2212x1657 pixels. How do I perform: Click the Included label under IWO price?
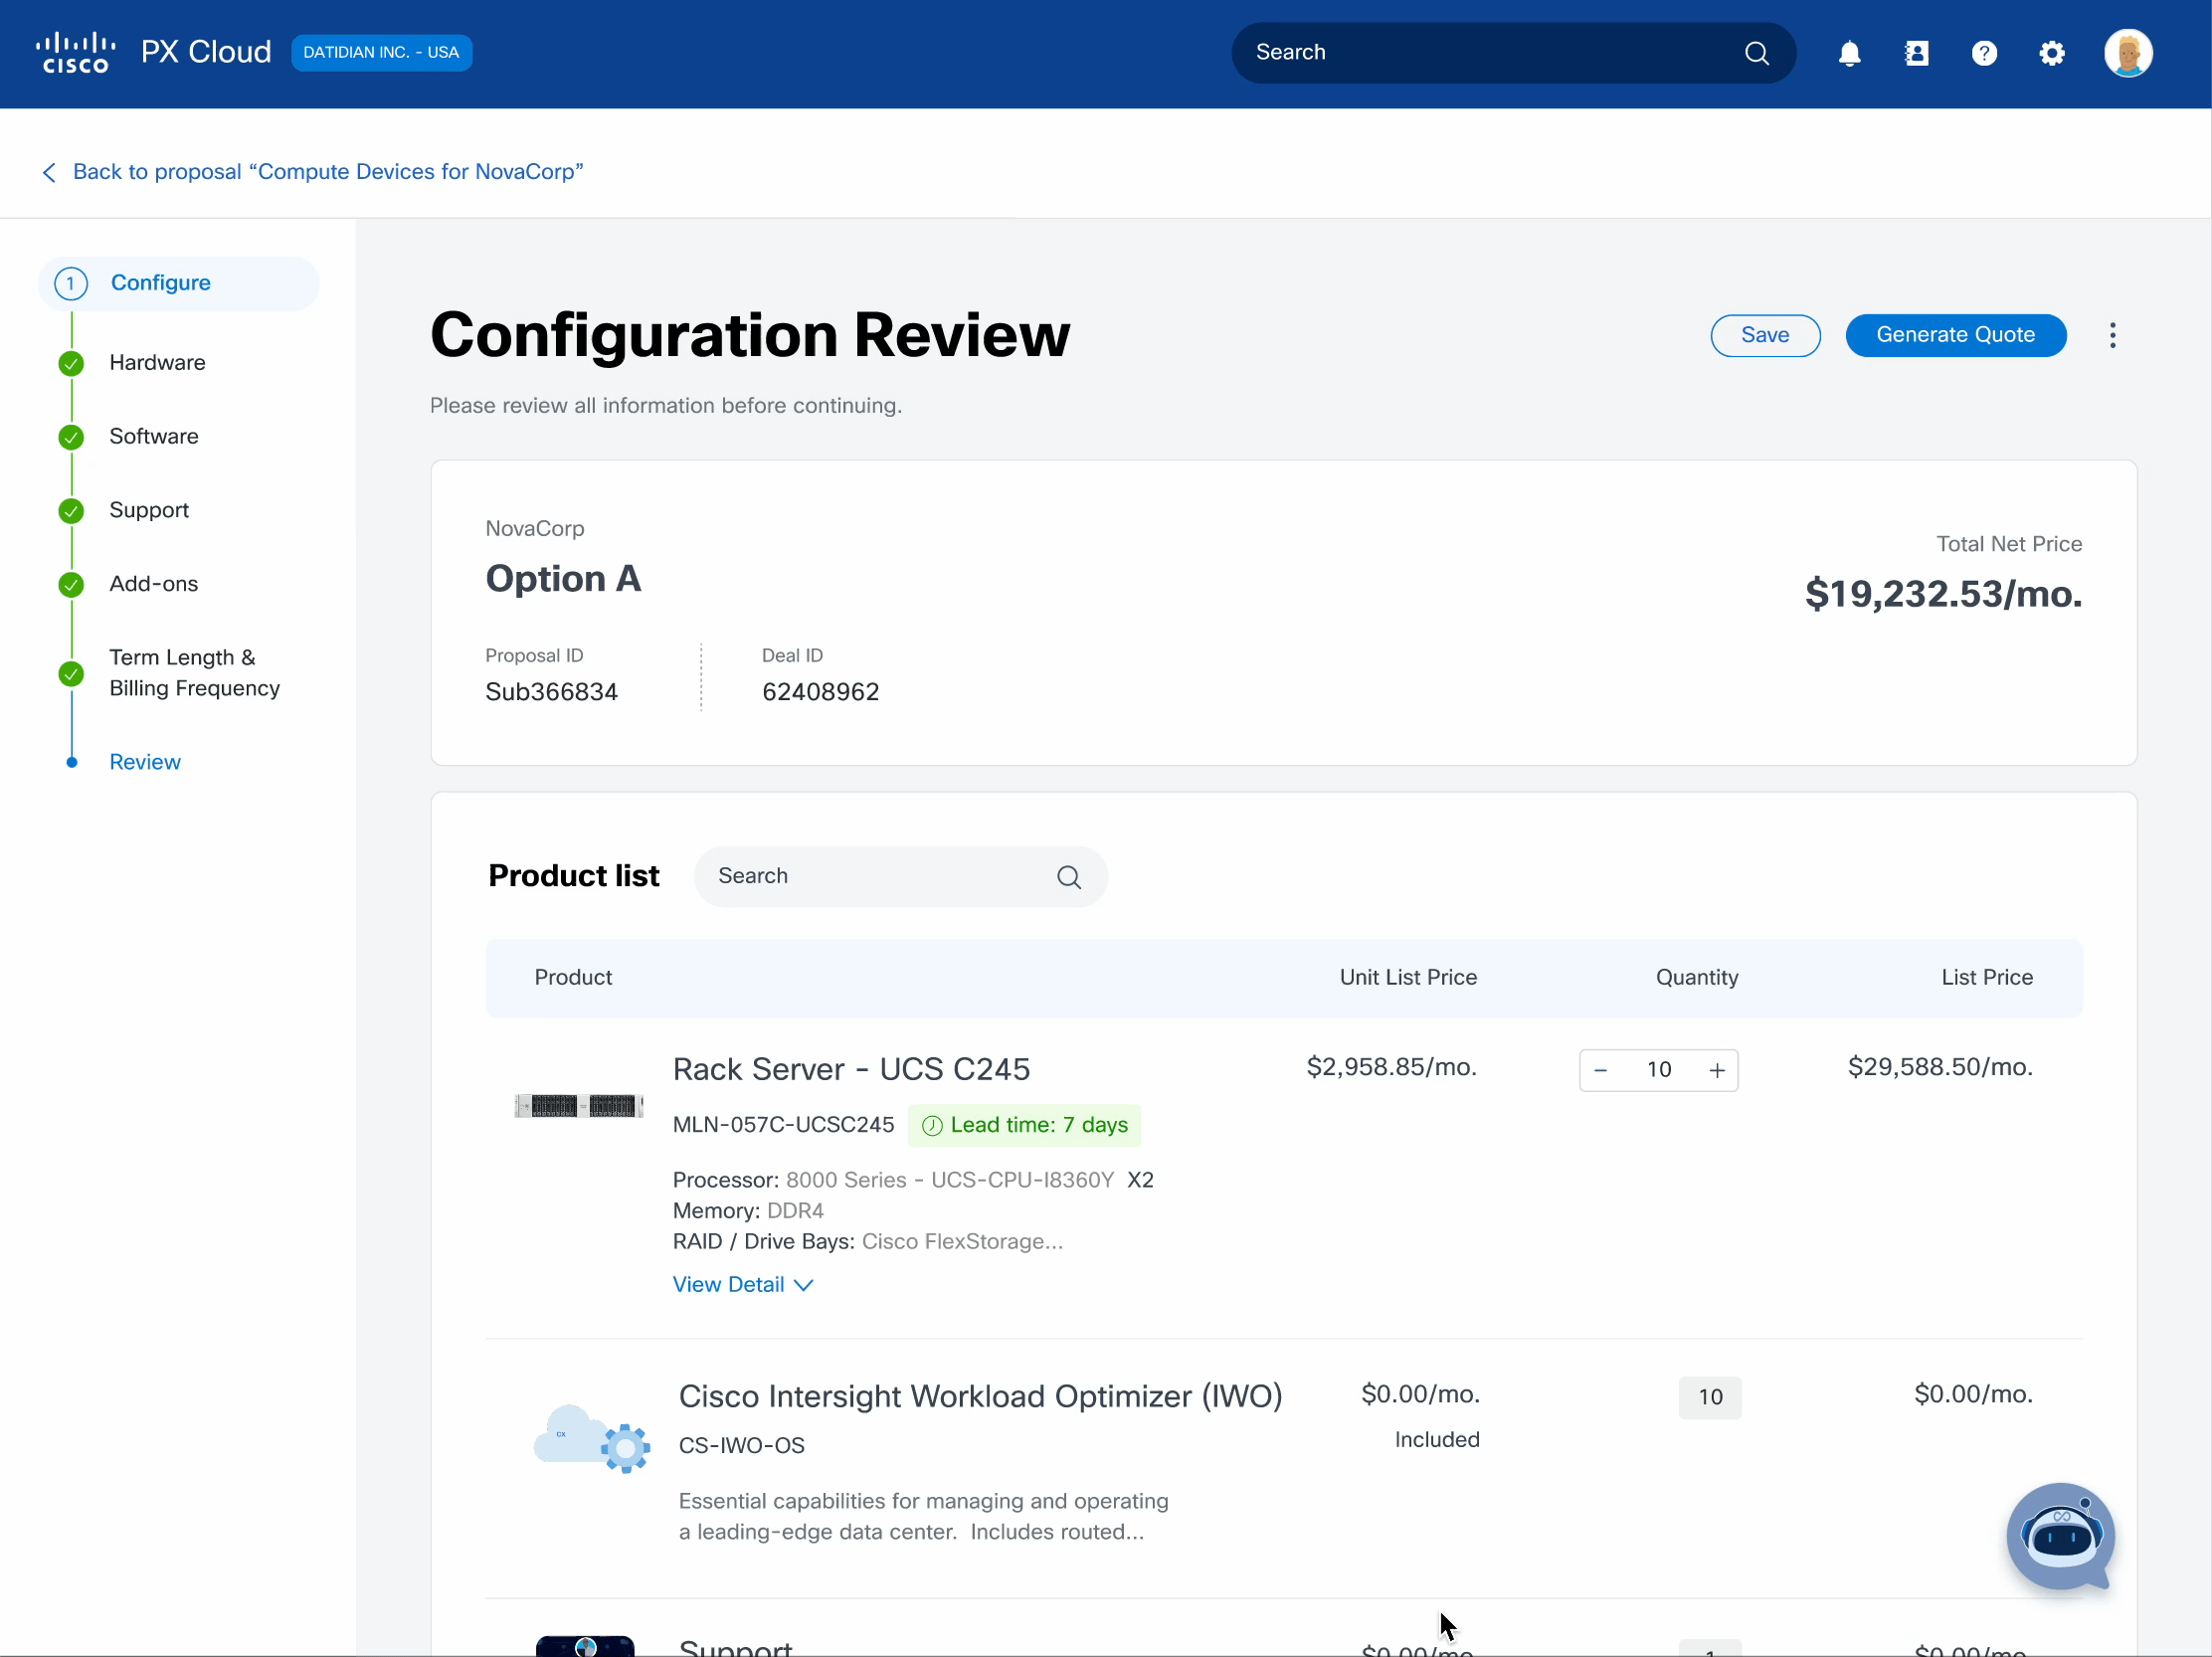click(1437, 1440)
